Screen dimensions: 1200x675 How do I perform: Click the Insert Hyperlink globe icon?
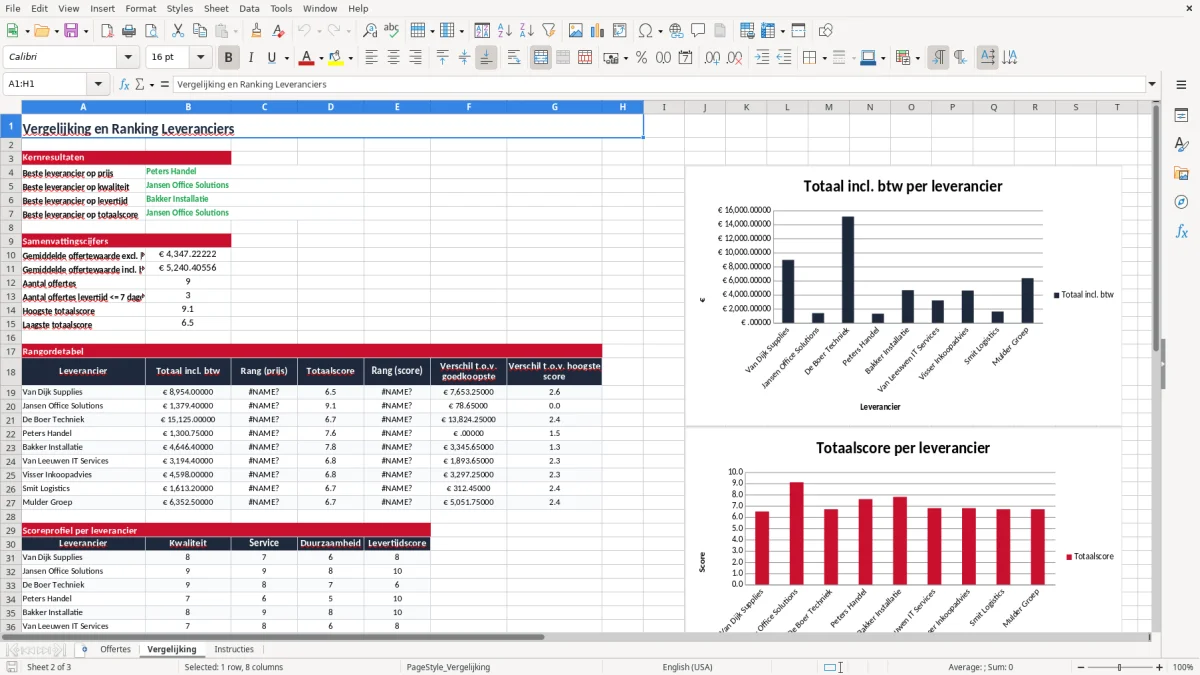coord(676,31)
